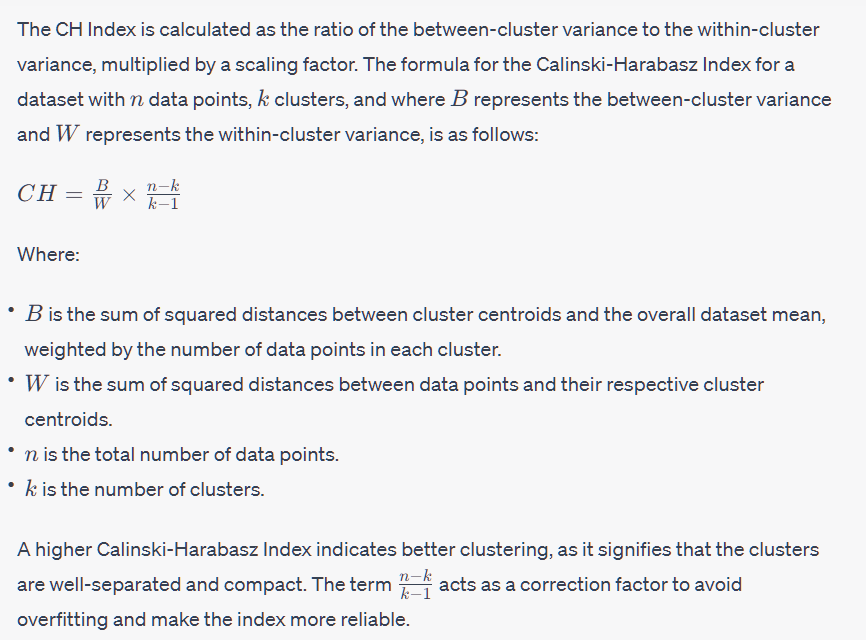Click the B over W fraction

(x=102, y=194)
